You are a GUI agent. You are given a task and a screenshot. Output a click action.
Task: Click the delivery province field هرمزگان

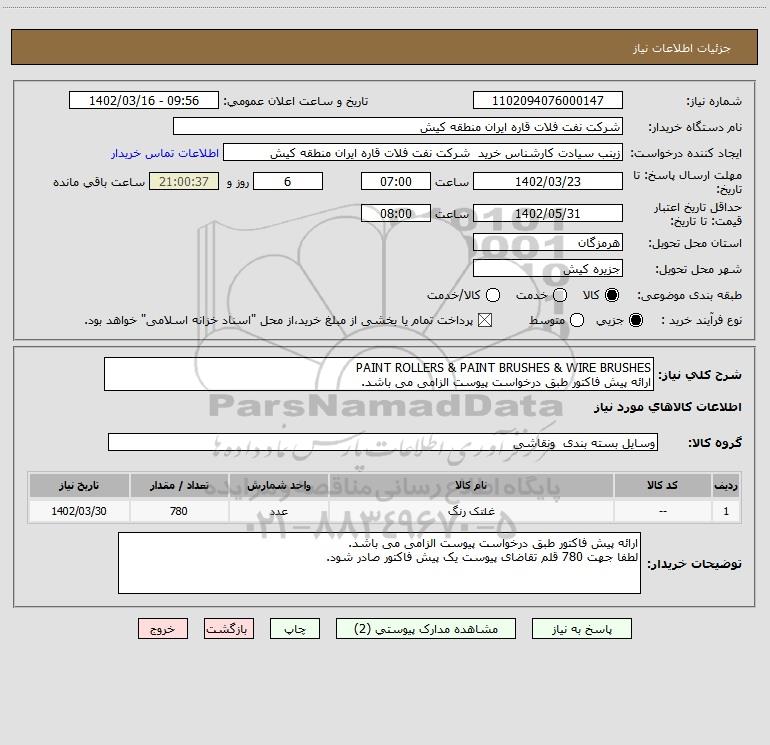tap(548, 243)
